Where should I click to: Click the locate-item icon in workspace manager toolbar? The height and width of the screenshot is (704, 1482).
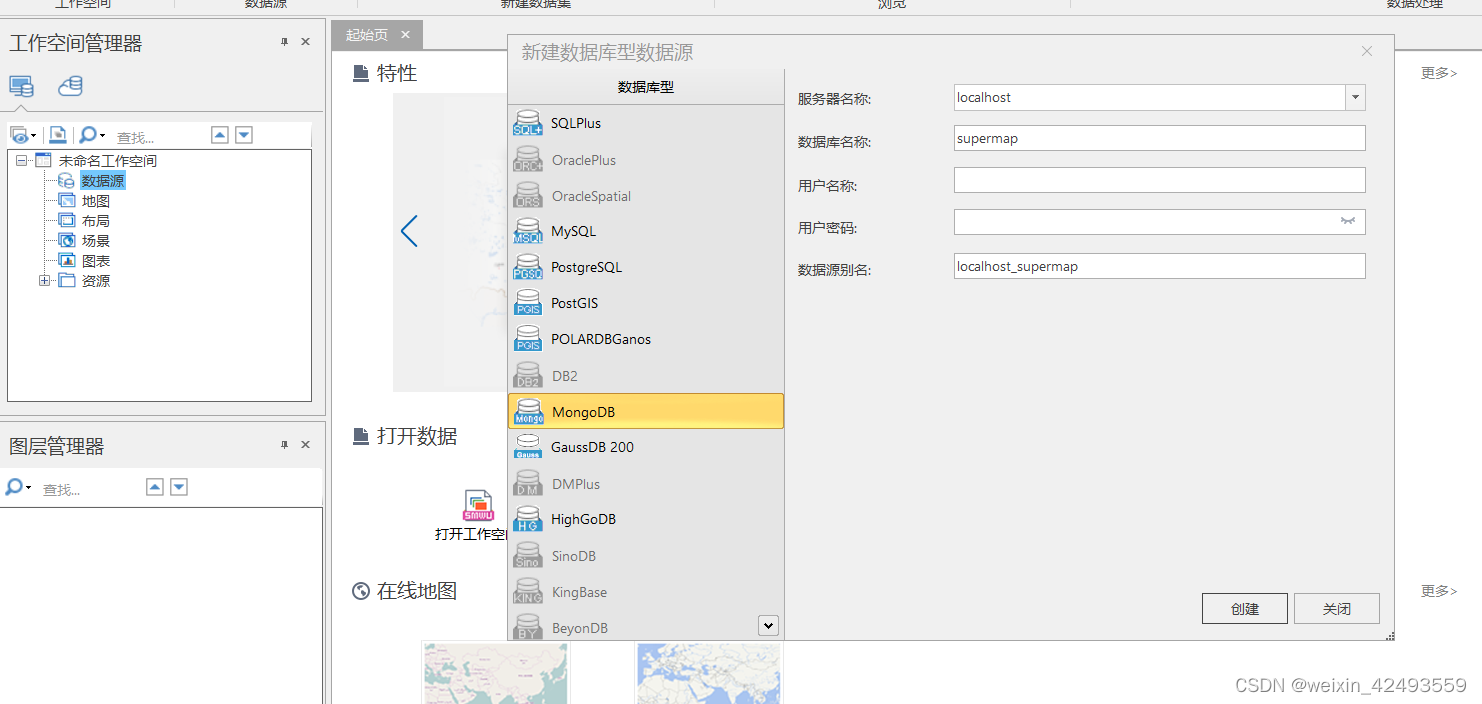[x=58, y=135]
